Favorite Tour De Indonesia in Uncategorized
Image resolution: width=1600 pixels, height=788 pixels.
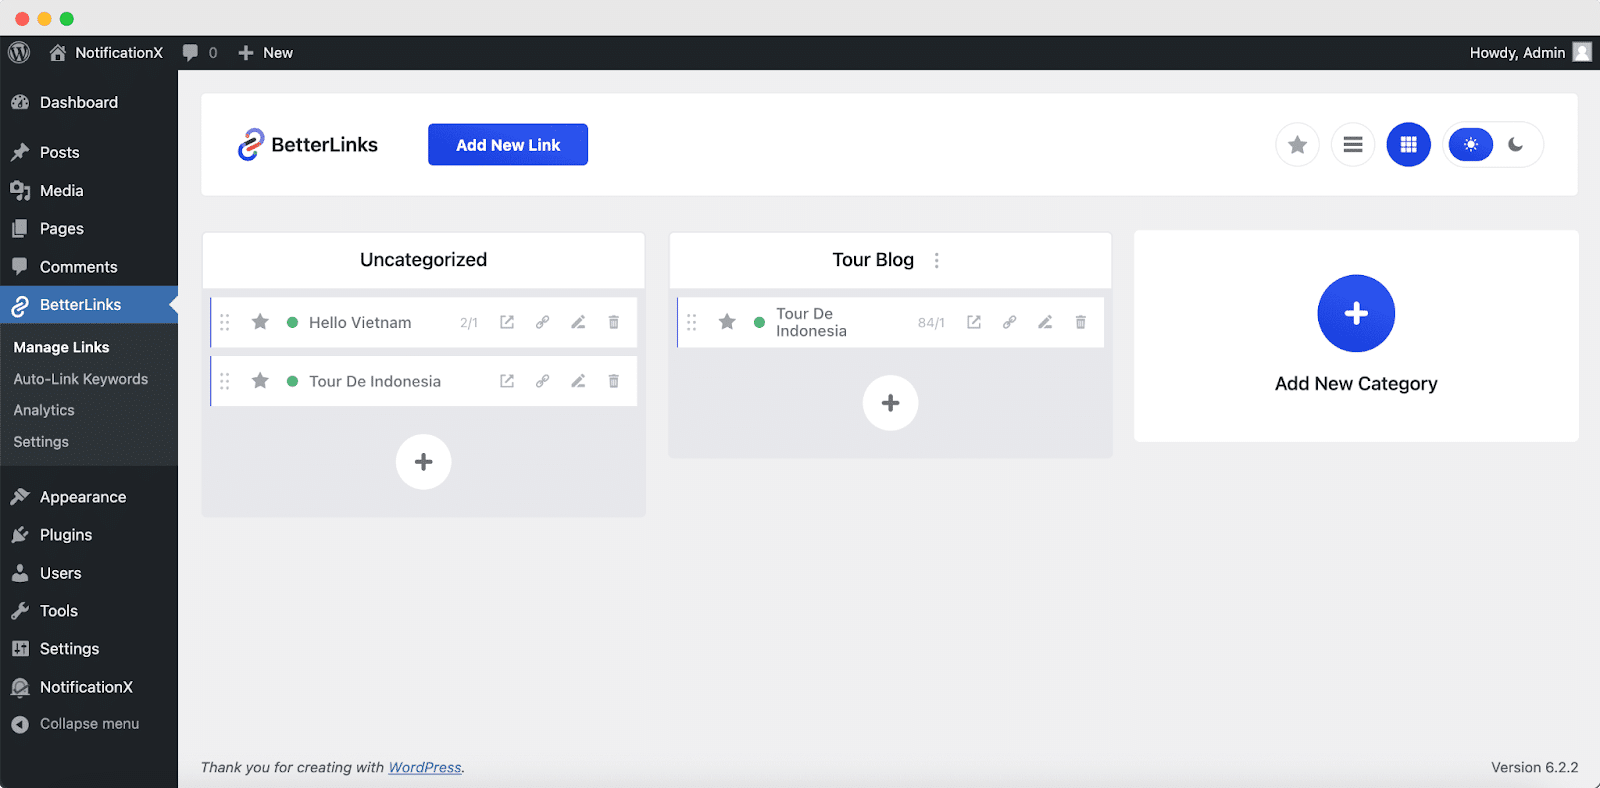[260, 381]
